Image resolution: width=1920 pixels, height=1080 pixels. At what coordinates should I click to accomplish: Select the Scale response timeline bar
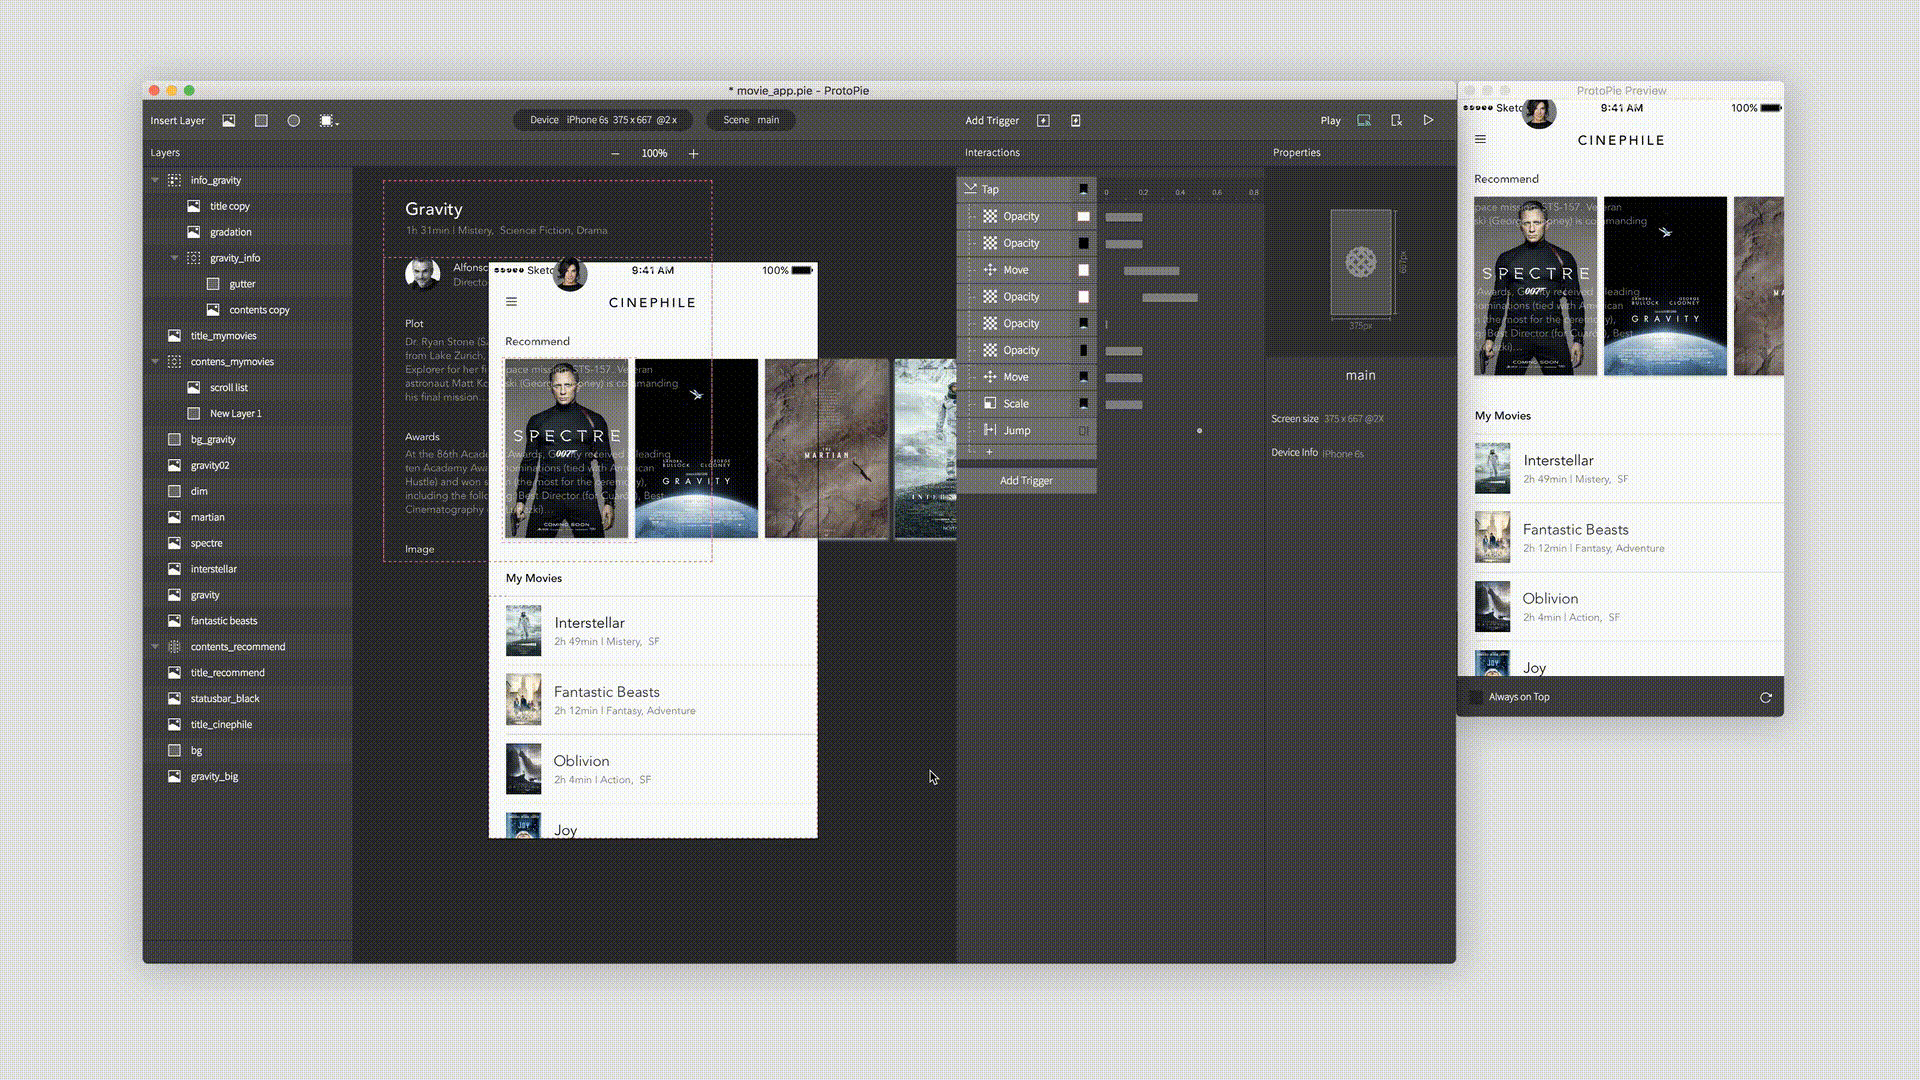1124,405
